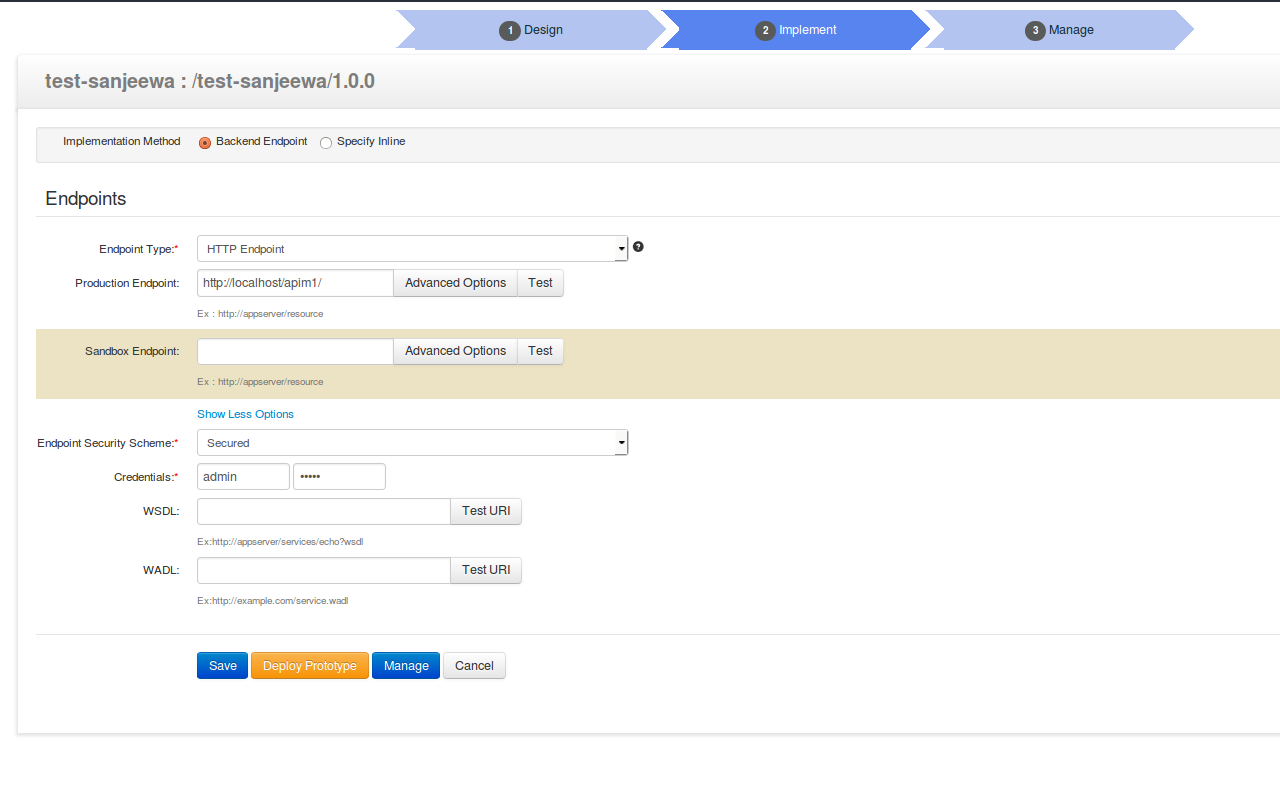
Task: Collapse extra settings via Show Less Options
Action: pyautogui.click(x=245, y=414)
